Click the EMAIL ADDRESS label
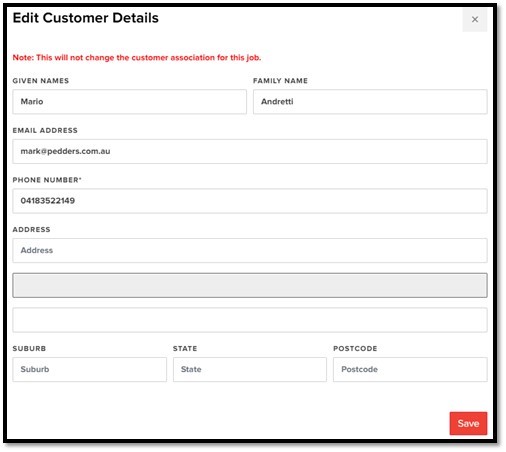This screenshot has height=452, width=506. [x=45, y=130]
